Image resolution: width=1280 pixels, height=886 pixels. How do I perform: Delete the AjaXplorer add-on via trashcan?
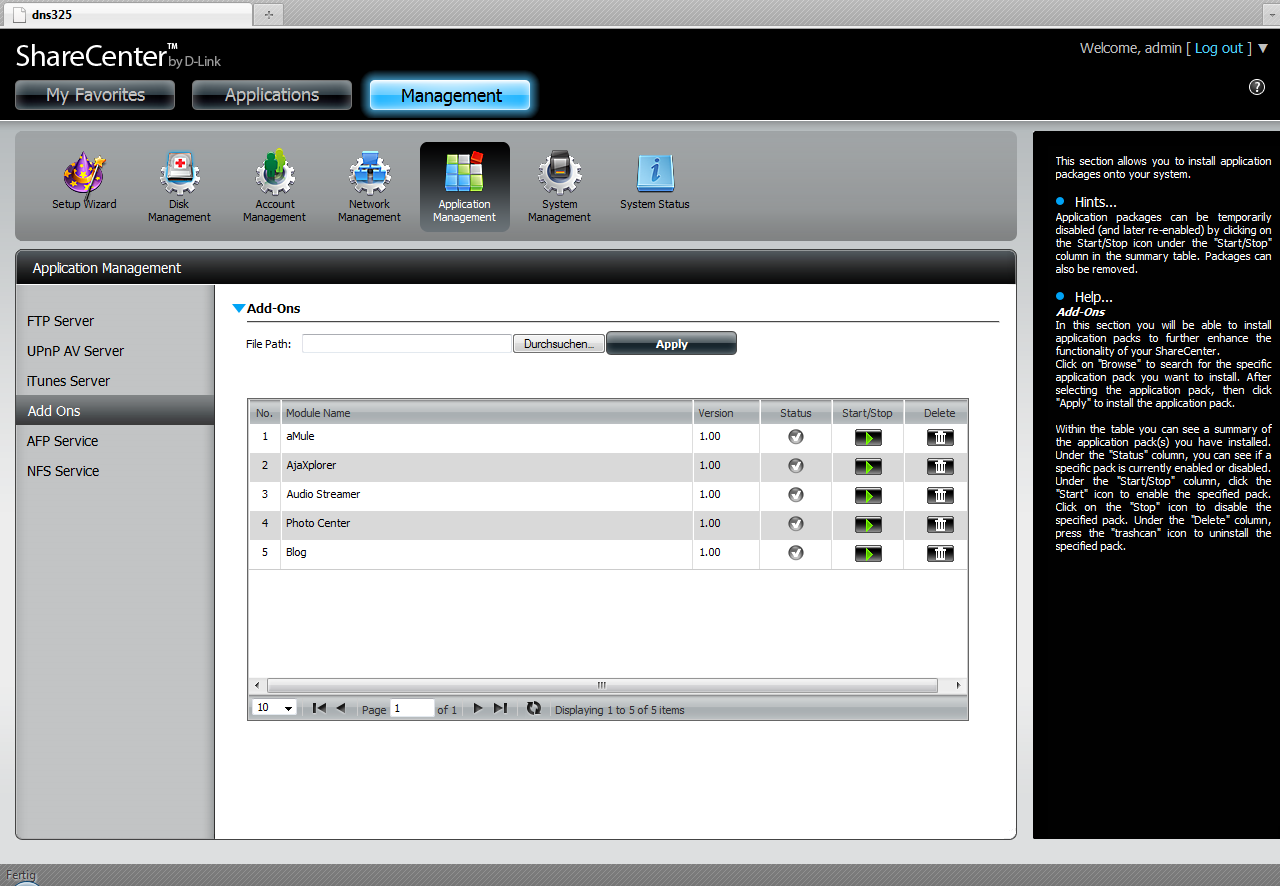pyautogui.click(x=939, y=466)
